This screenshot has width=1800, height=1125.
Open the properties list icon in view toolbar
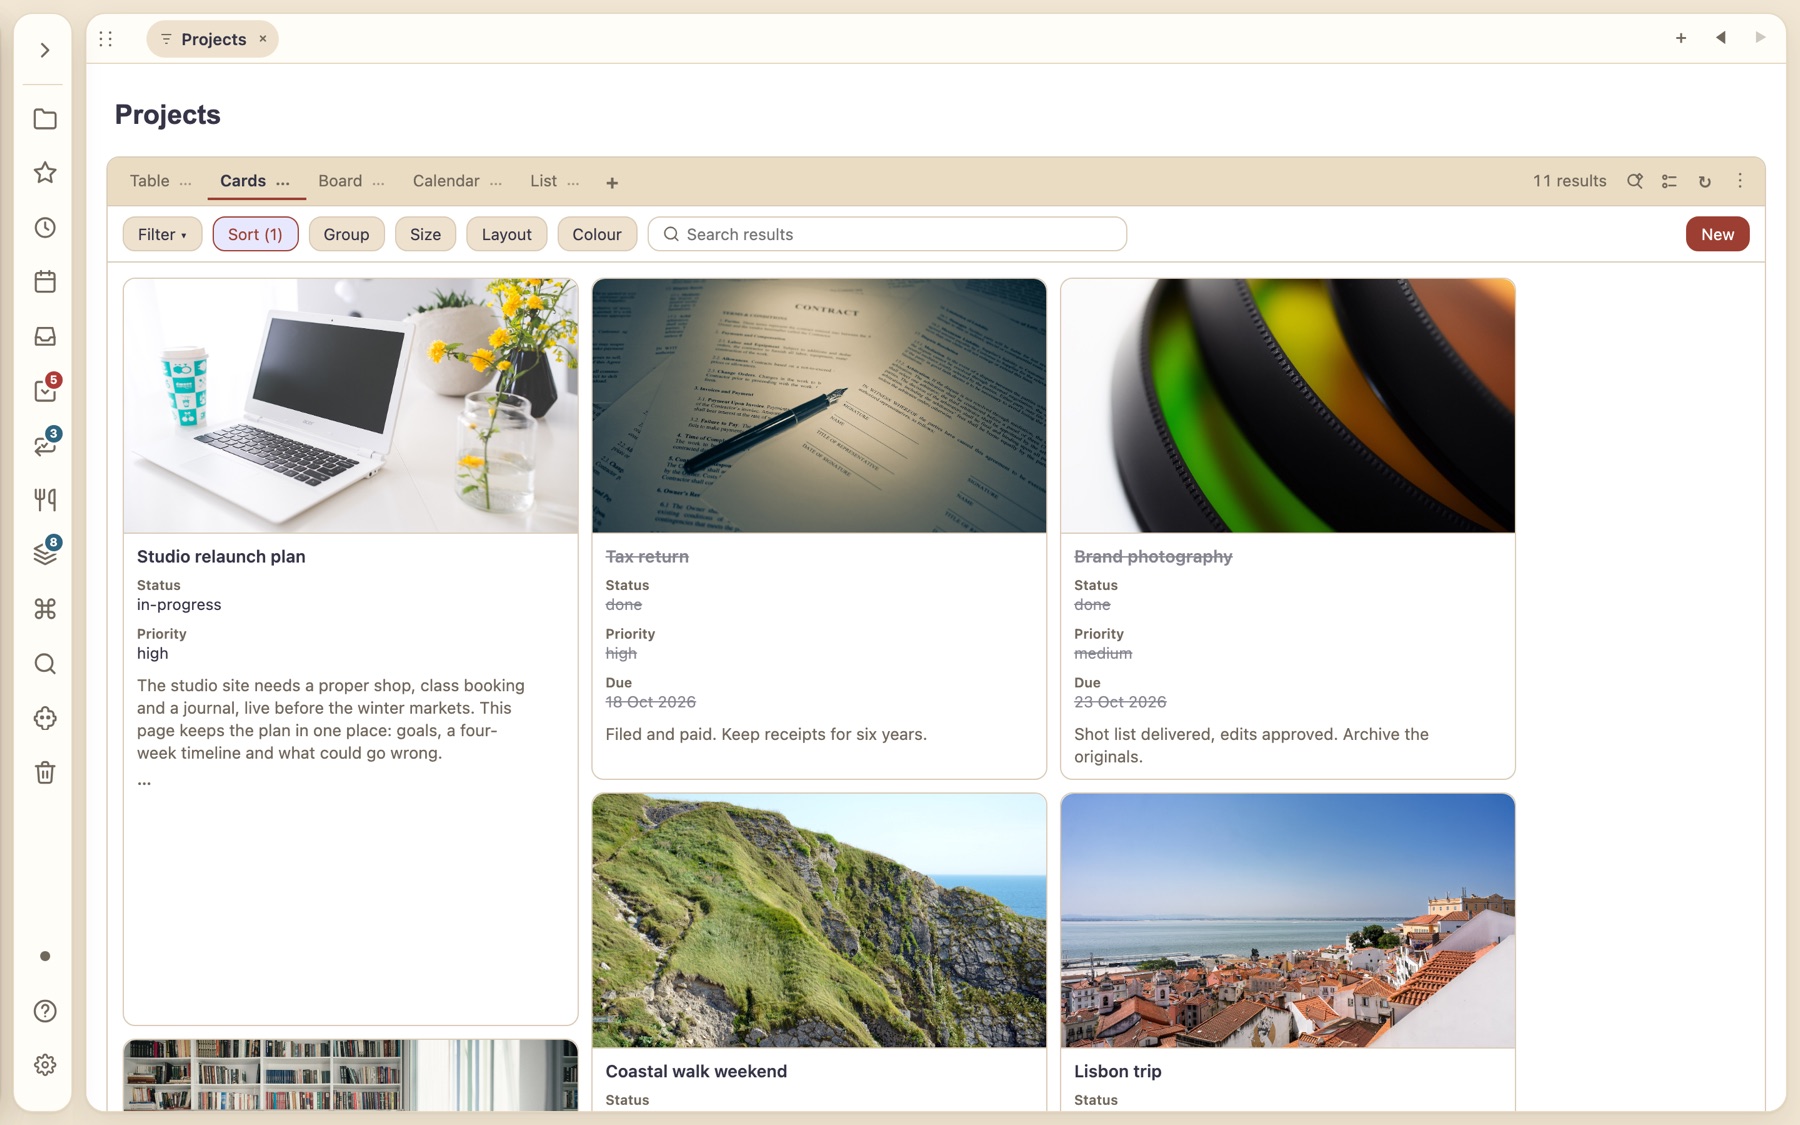tap(1669, 181)
